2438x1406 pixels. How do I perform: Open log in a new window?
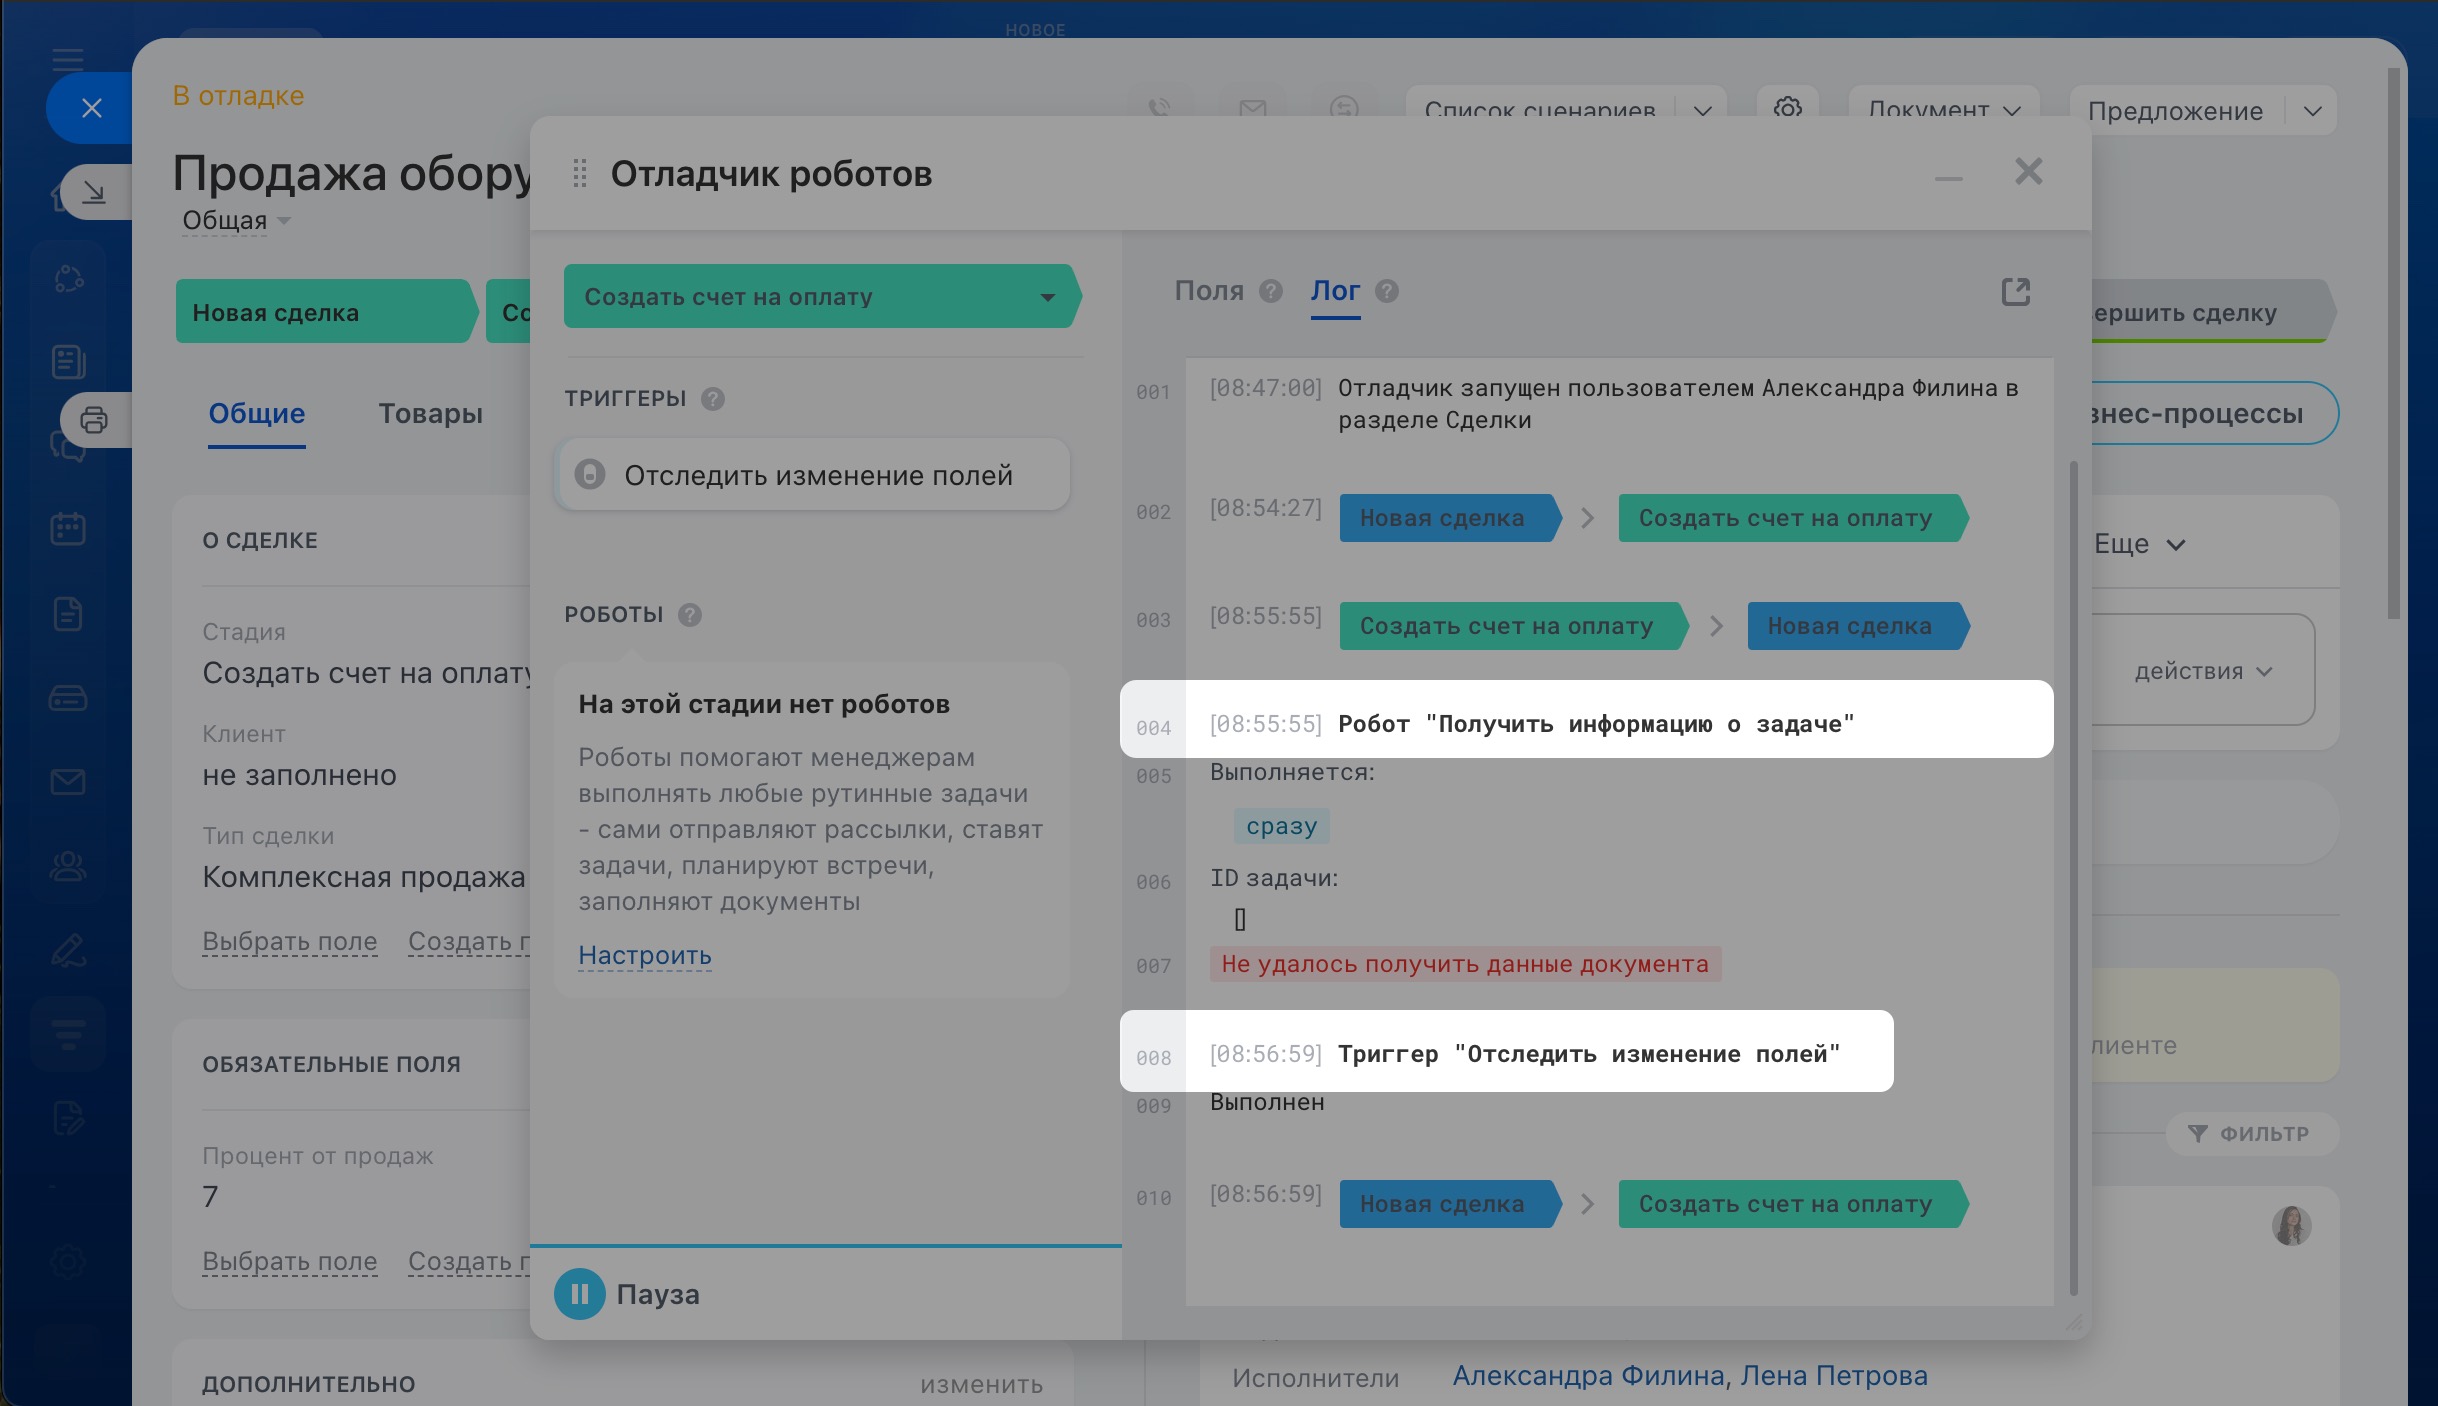coord(2015,292)
